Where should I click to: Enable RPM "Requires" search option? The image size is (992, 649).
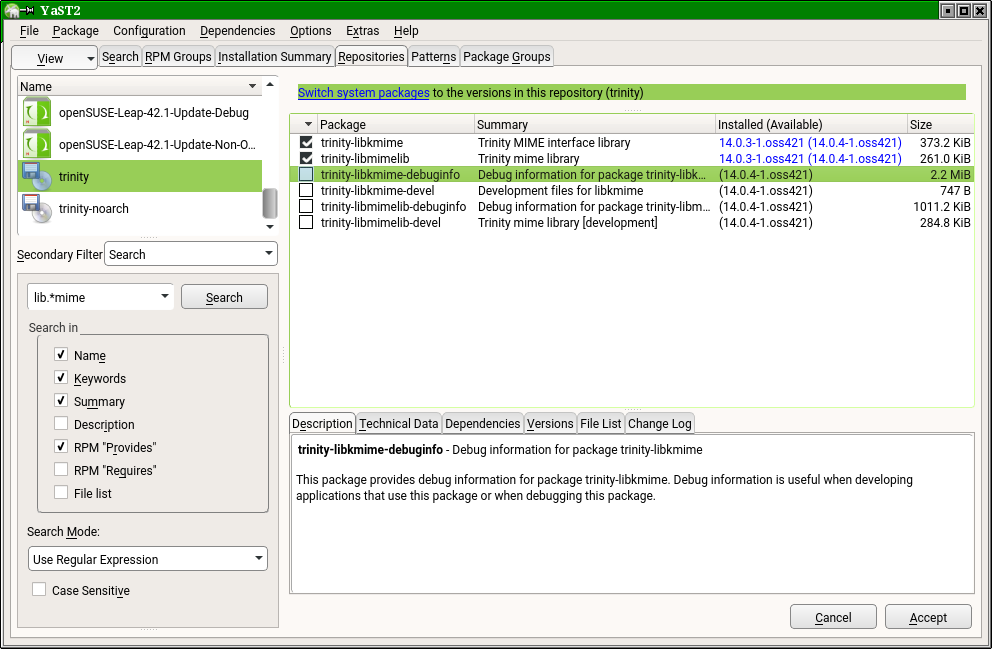click(x=61, y=469)
